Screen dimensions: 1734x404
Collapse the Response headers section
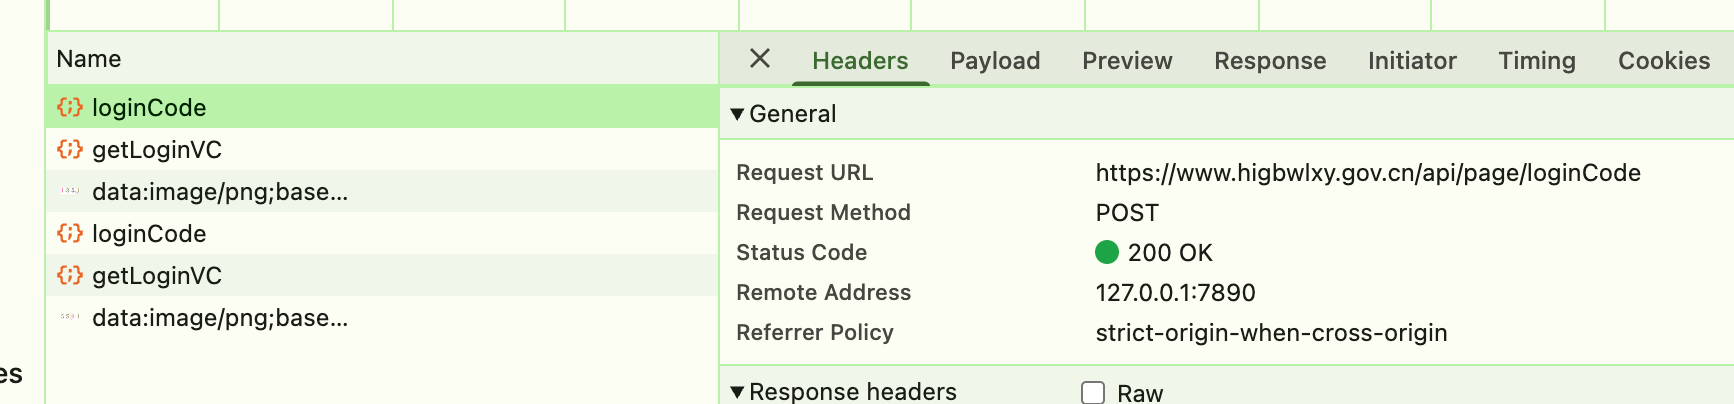pos(737,392)
